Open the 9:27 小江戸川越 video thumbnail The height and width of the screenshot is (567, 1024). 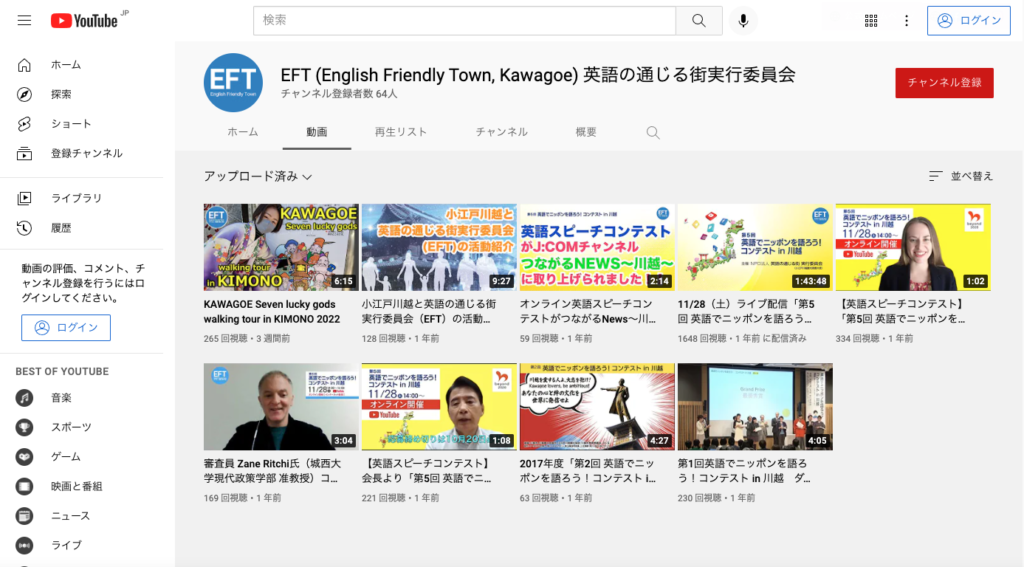point(439,247)
